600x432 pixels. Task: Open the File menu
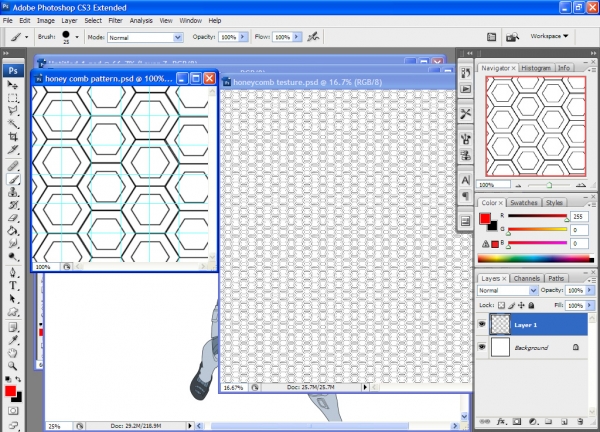[x=8, y=21]
